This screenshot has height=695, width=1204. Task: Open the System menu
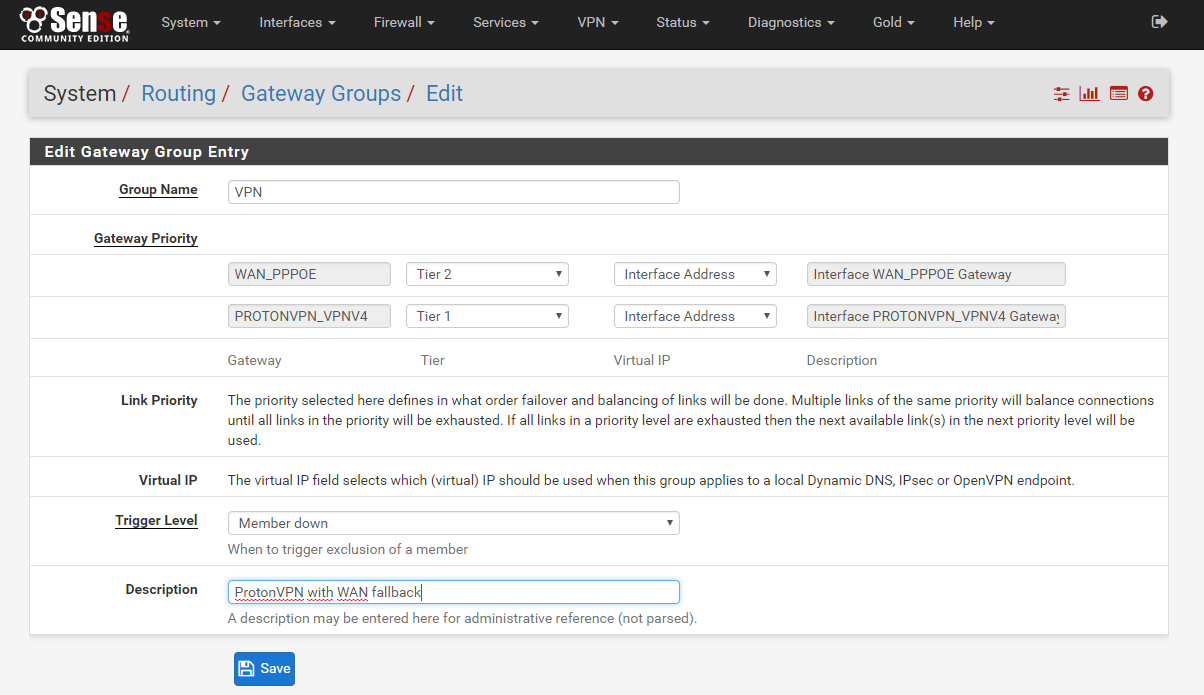tap(190, 22)
